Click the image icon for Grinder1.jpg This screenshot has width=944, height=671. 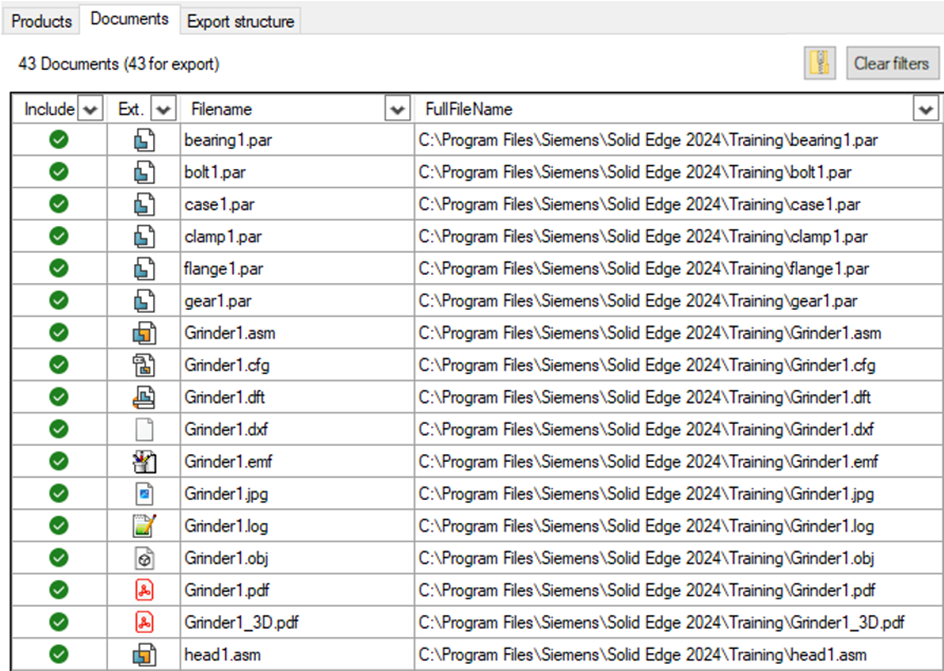(x=144, y=494)
